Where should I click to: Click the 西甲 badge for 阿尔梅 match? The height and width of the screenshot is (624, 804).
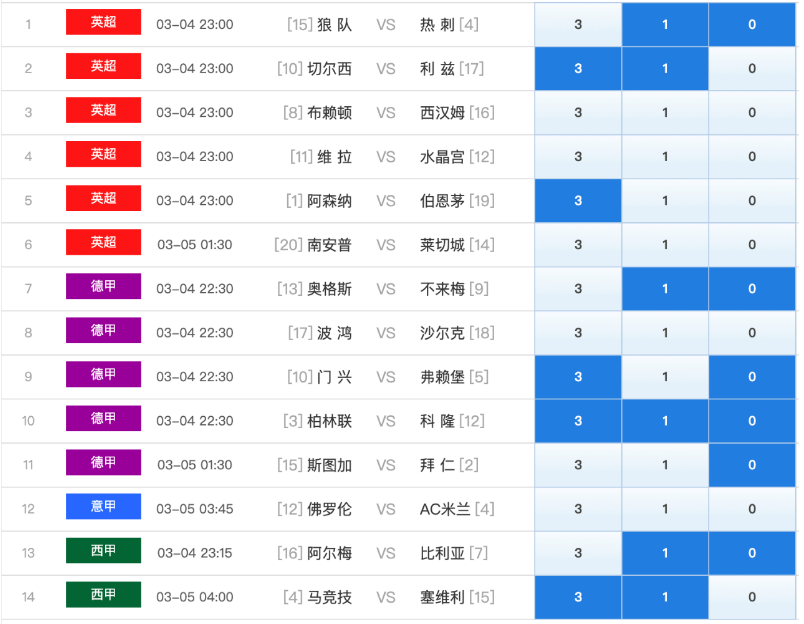(104, 551)
